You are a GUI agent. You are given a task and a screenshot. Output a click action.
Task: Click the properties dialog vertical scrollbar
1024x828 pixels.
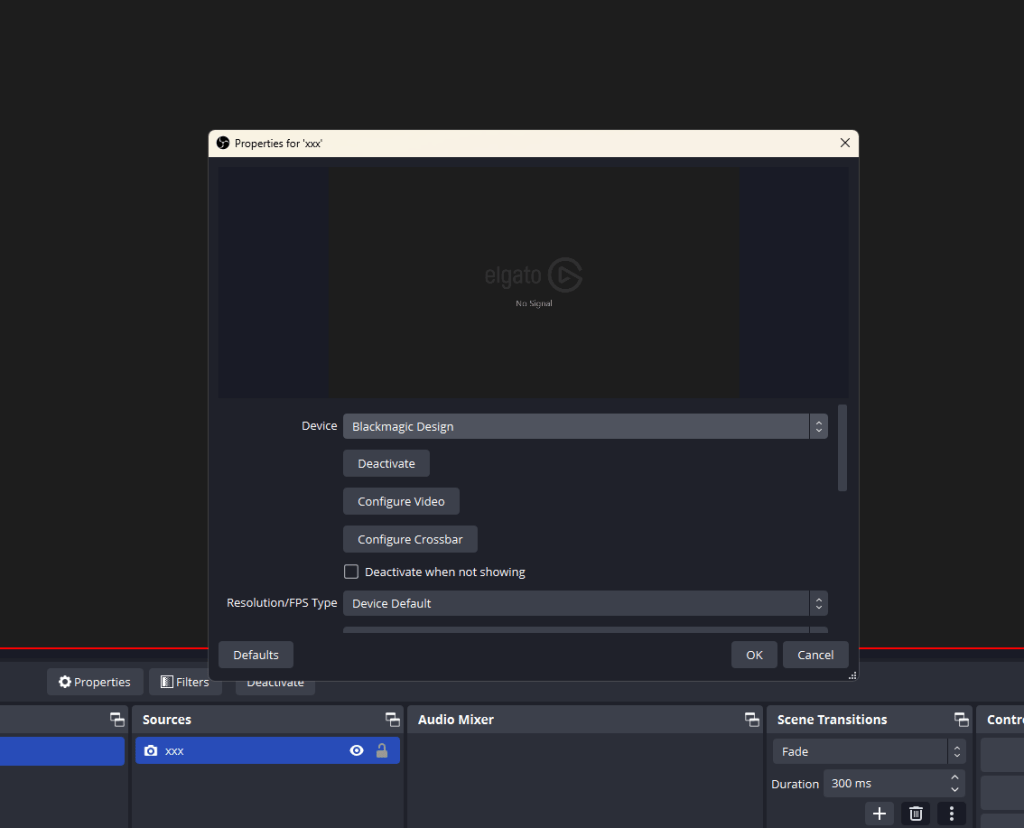click(842, 448)
